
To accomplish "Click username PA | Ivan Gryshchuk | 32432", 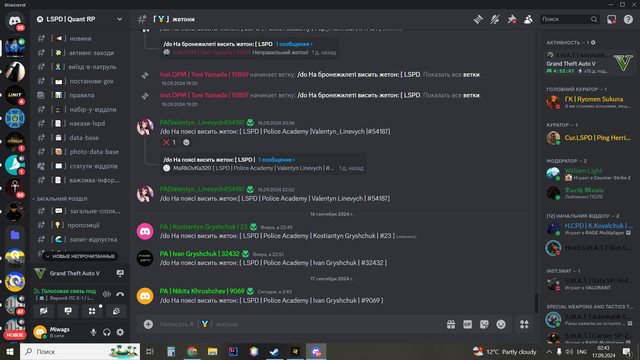I will pos(200,253).
